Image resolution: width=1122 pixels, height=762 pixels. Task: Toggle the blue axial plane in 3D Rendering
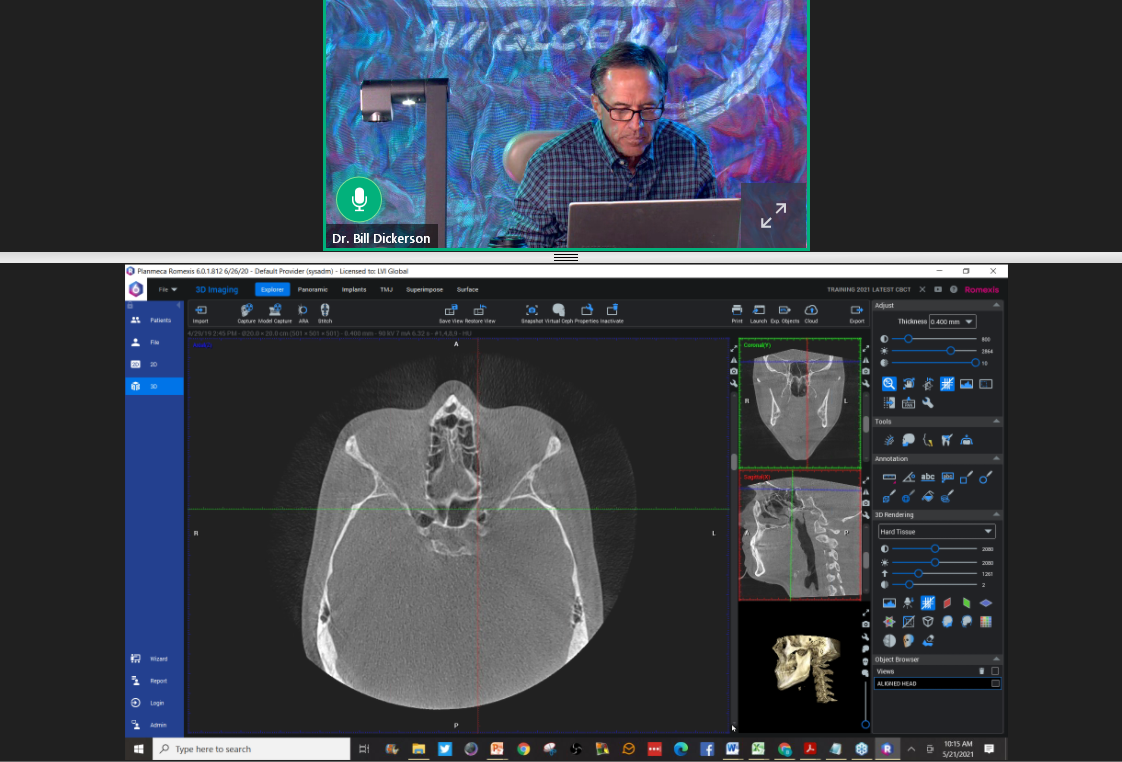click(986, 603)
